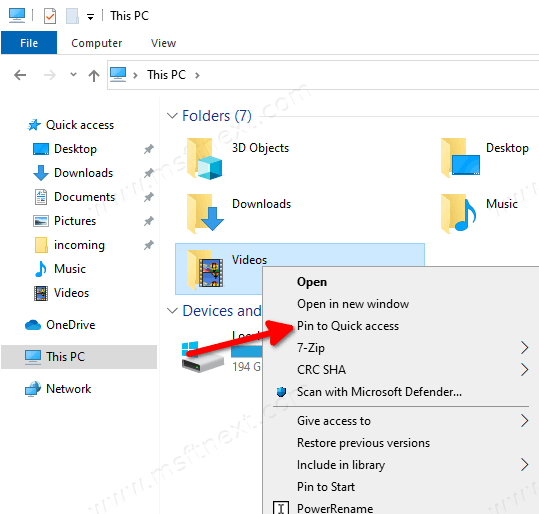
Task: Go up one level with Up arrow
Action: [x=94, y=75]
